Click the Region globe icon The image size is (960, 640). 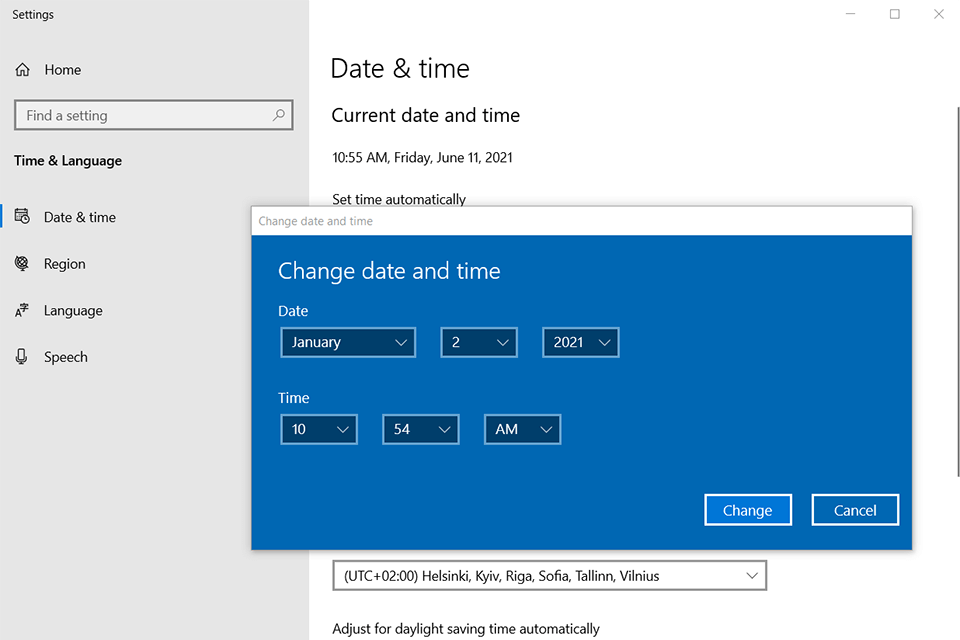22,264
